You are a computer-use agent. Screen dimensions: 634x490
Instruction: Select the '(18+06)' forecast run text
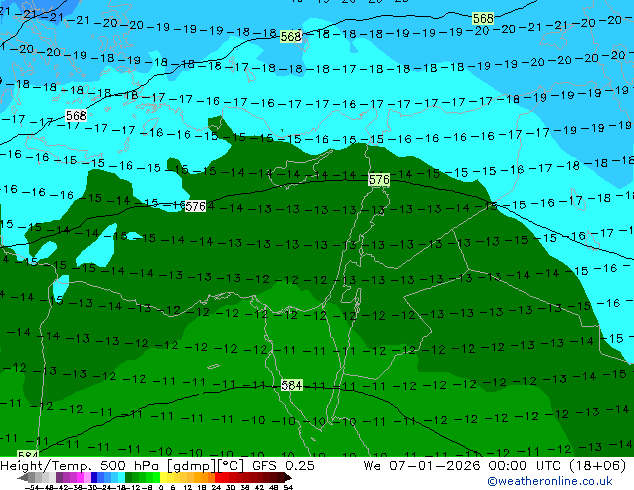(598, 465)
